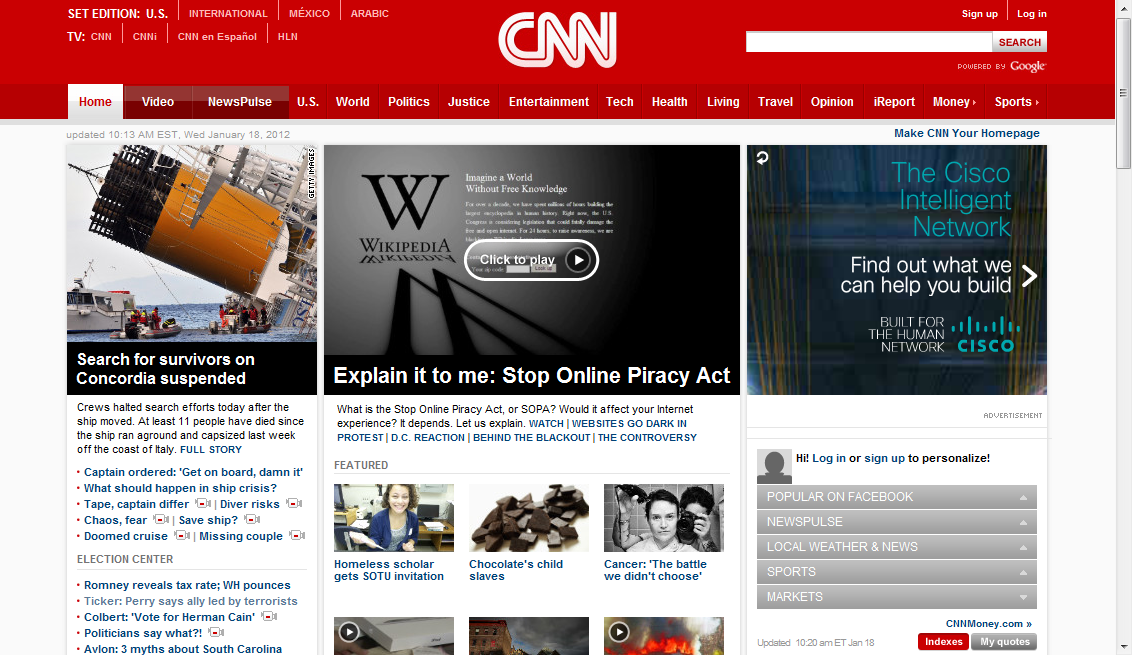
Task: Open the HLN TV link
Action: click(x=287, y=37)
